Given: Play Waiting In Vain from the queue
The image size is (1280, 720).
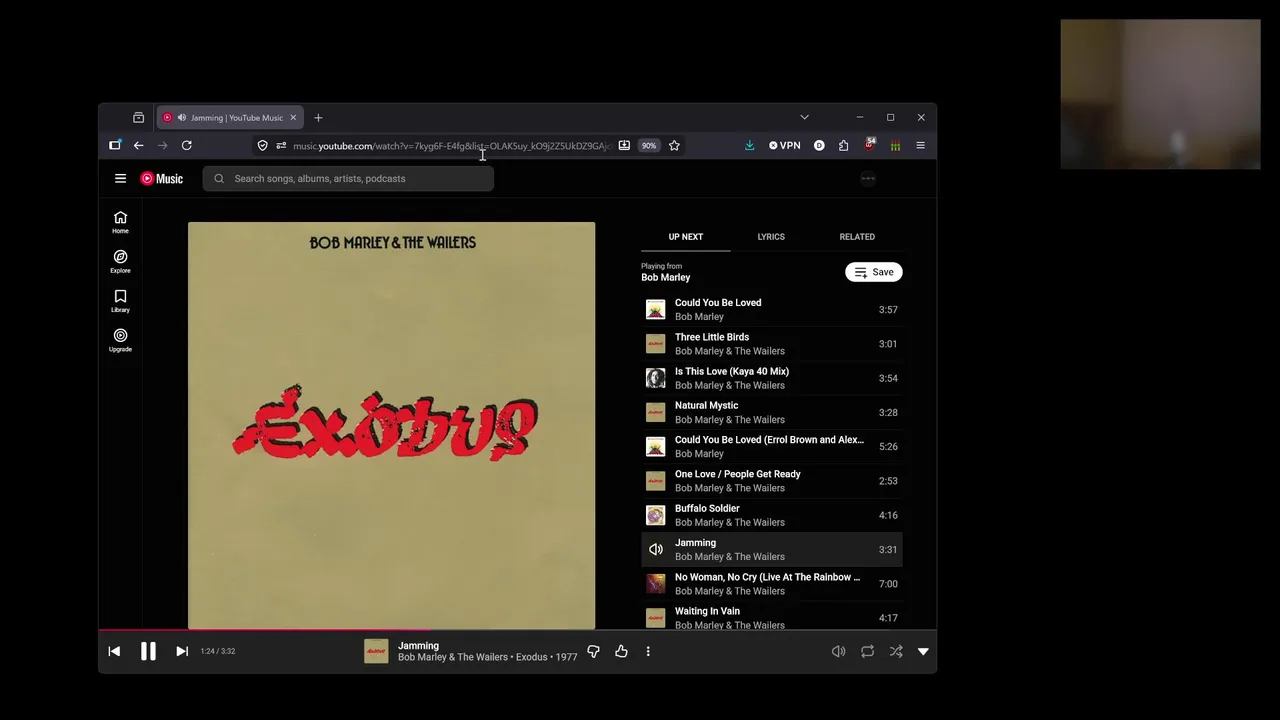Looking at the screenshot, I should click(771, 618).
